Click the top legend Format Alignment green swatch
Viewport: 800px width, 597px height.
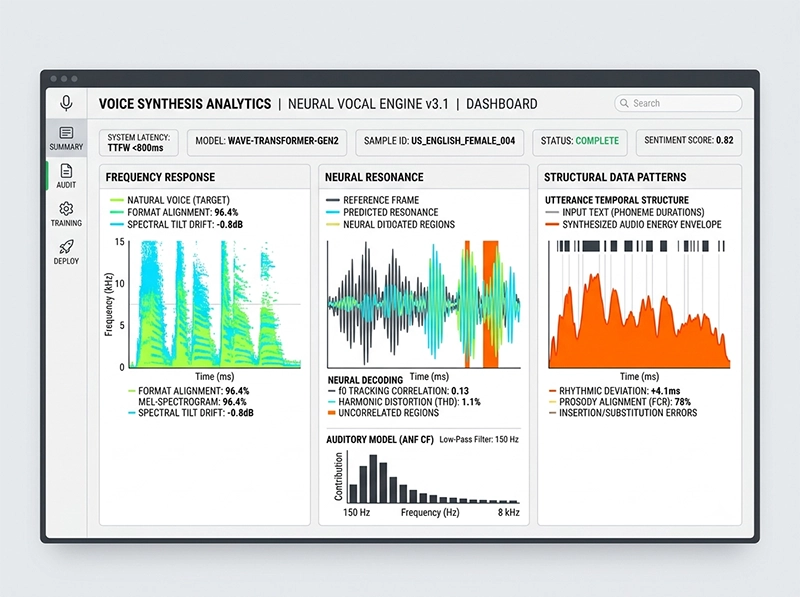116,212
